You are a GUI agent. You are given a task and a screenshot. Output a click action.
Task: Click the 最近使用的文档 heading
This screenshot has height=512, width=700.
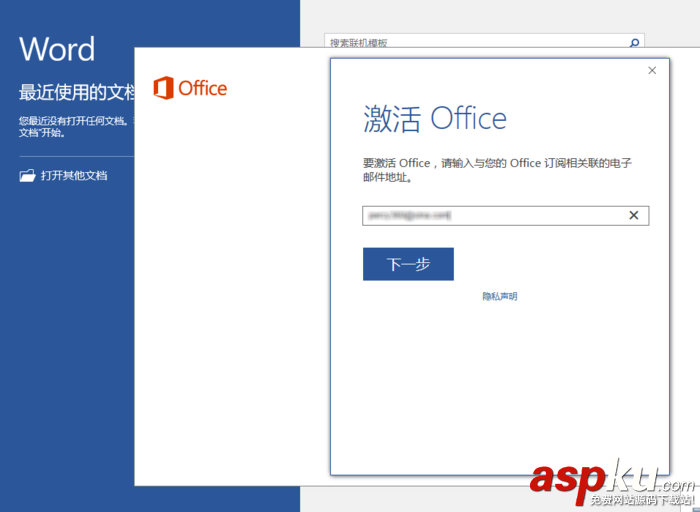pos(76,92)
